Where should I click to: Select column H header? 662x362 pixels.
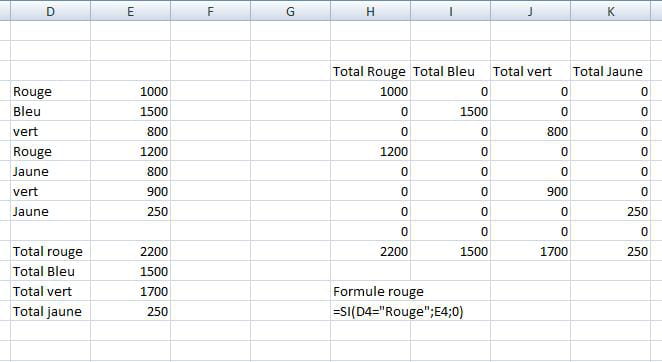(x=370, y=11)
